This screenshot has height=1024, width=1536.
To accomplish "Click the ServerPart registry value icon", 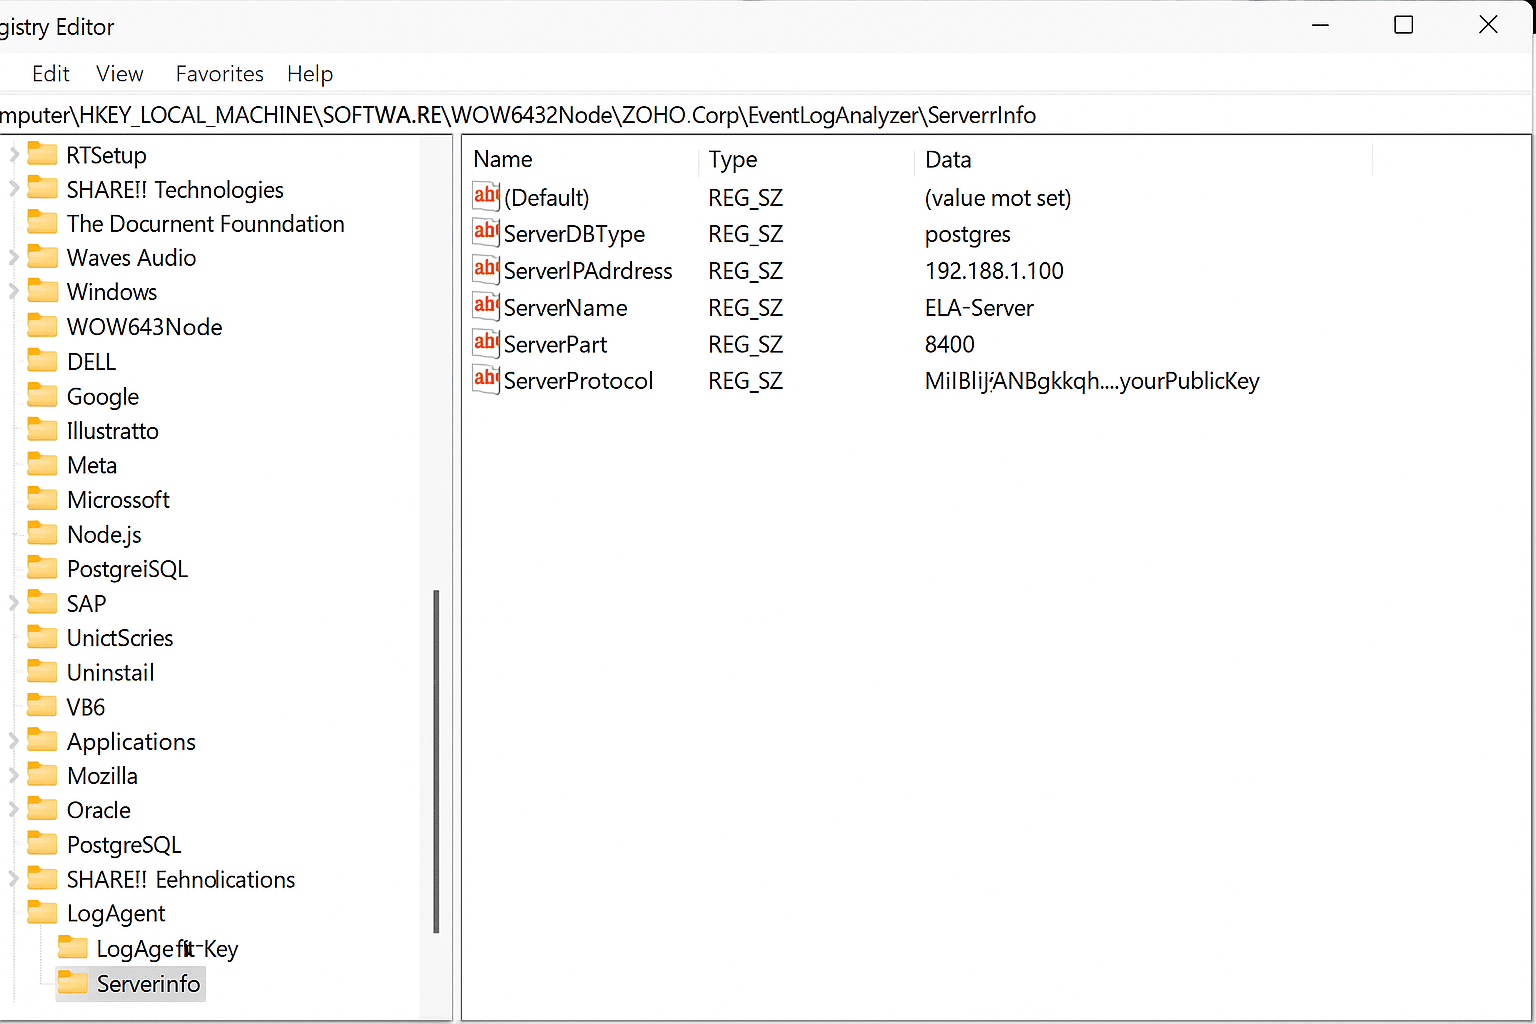I will coord(486,344).
